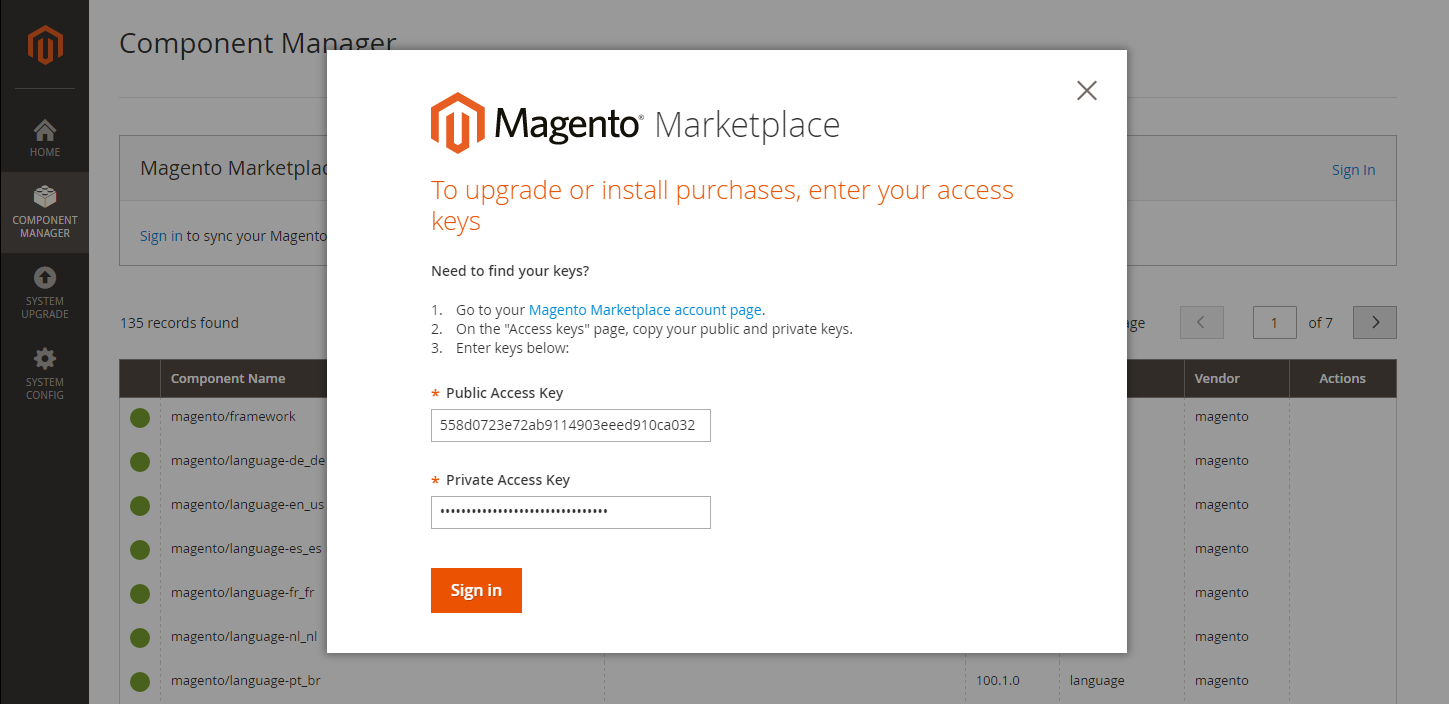Click the Private Access Key field
This screenshot has width=1449, height=704.
click(x=571, y=512)
